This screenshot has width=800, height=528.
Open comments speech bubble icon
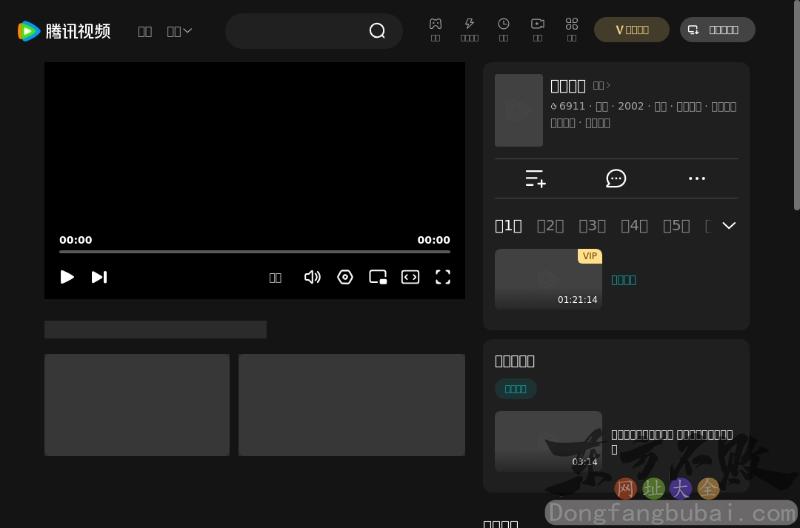tap(616, 179)
